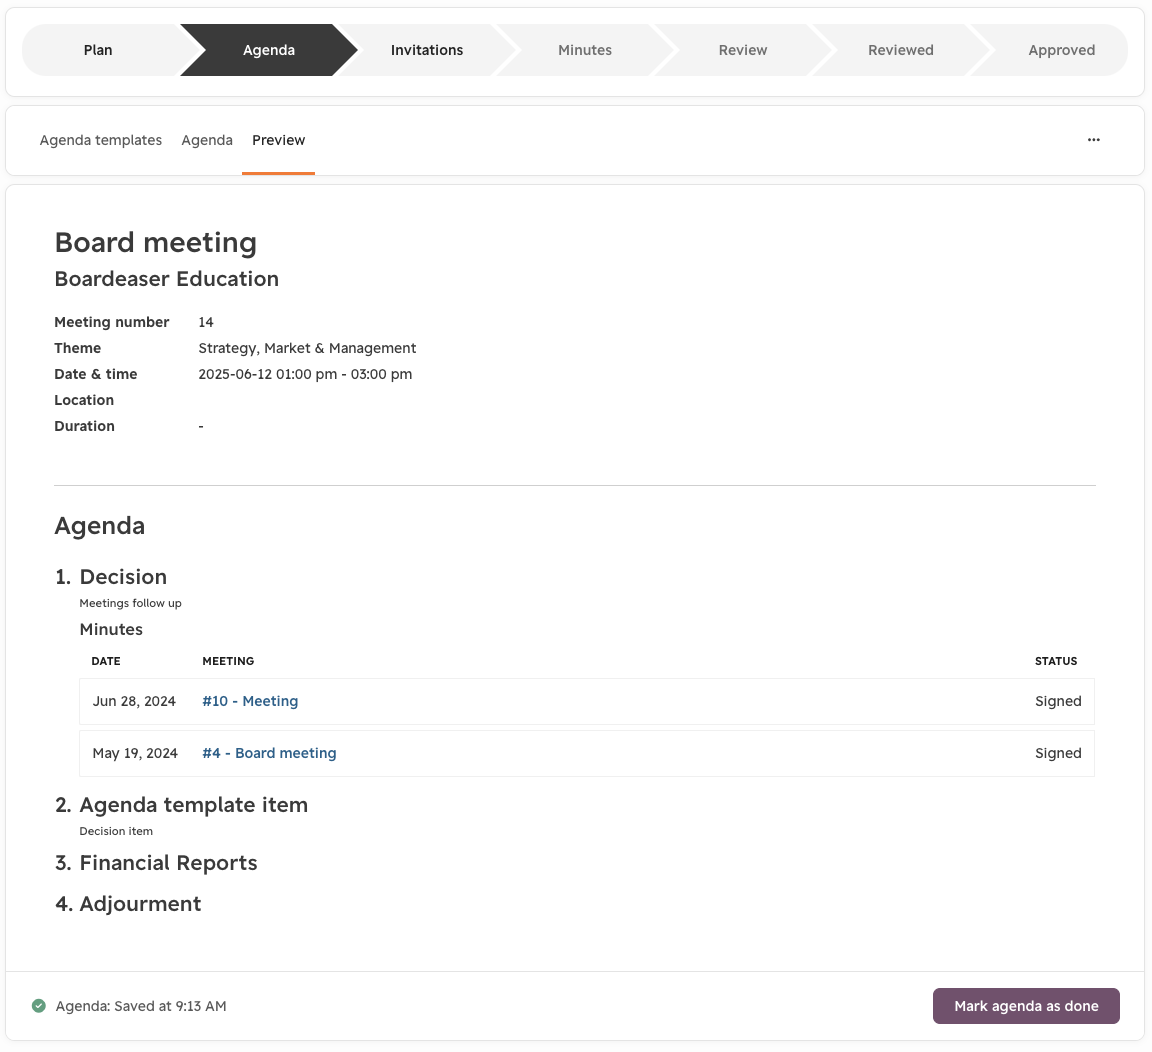Click the Duration label
1152x1052 pixels.
[x=84, y=426]
